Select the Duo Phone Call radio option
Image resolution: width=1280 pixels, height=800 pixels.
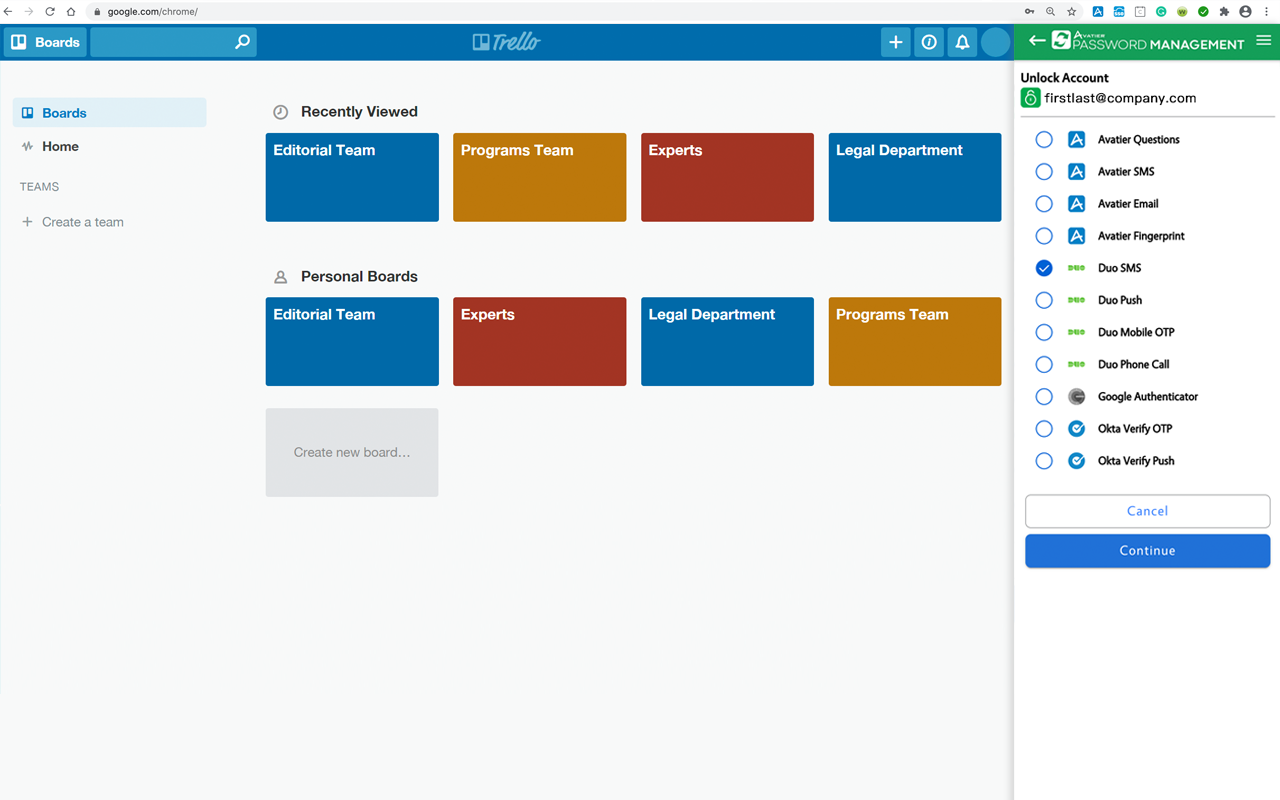click(x=1044, y=364)
